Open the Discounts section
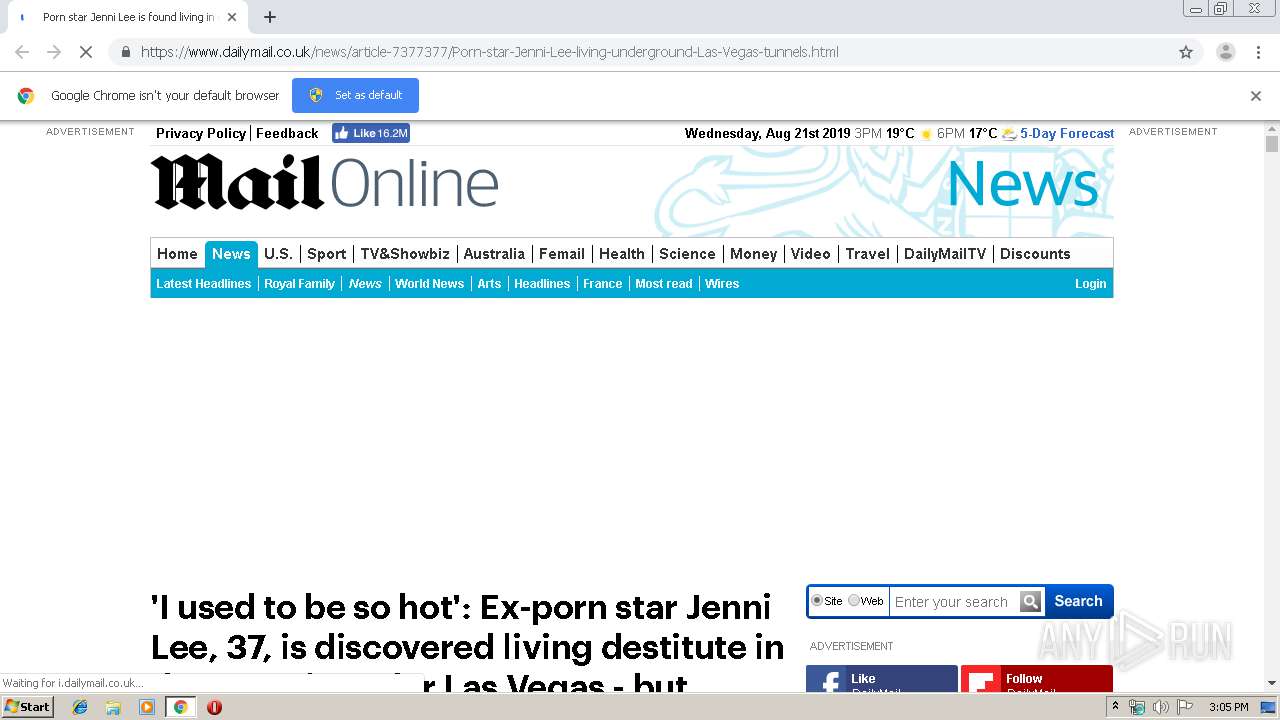This screenshot has width=1280, height=720. click(x=1035, y=254)
